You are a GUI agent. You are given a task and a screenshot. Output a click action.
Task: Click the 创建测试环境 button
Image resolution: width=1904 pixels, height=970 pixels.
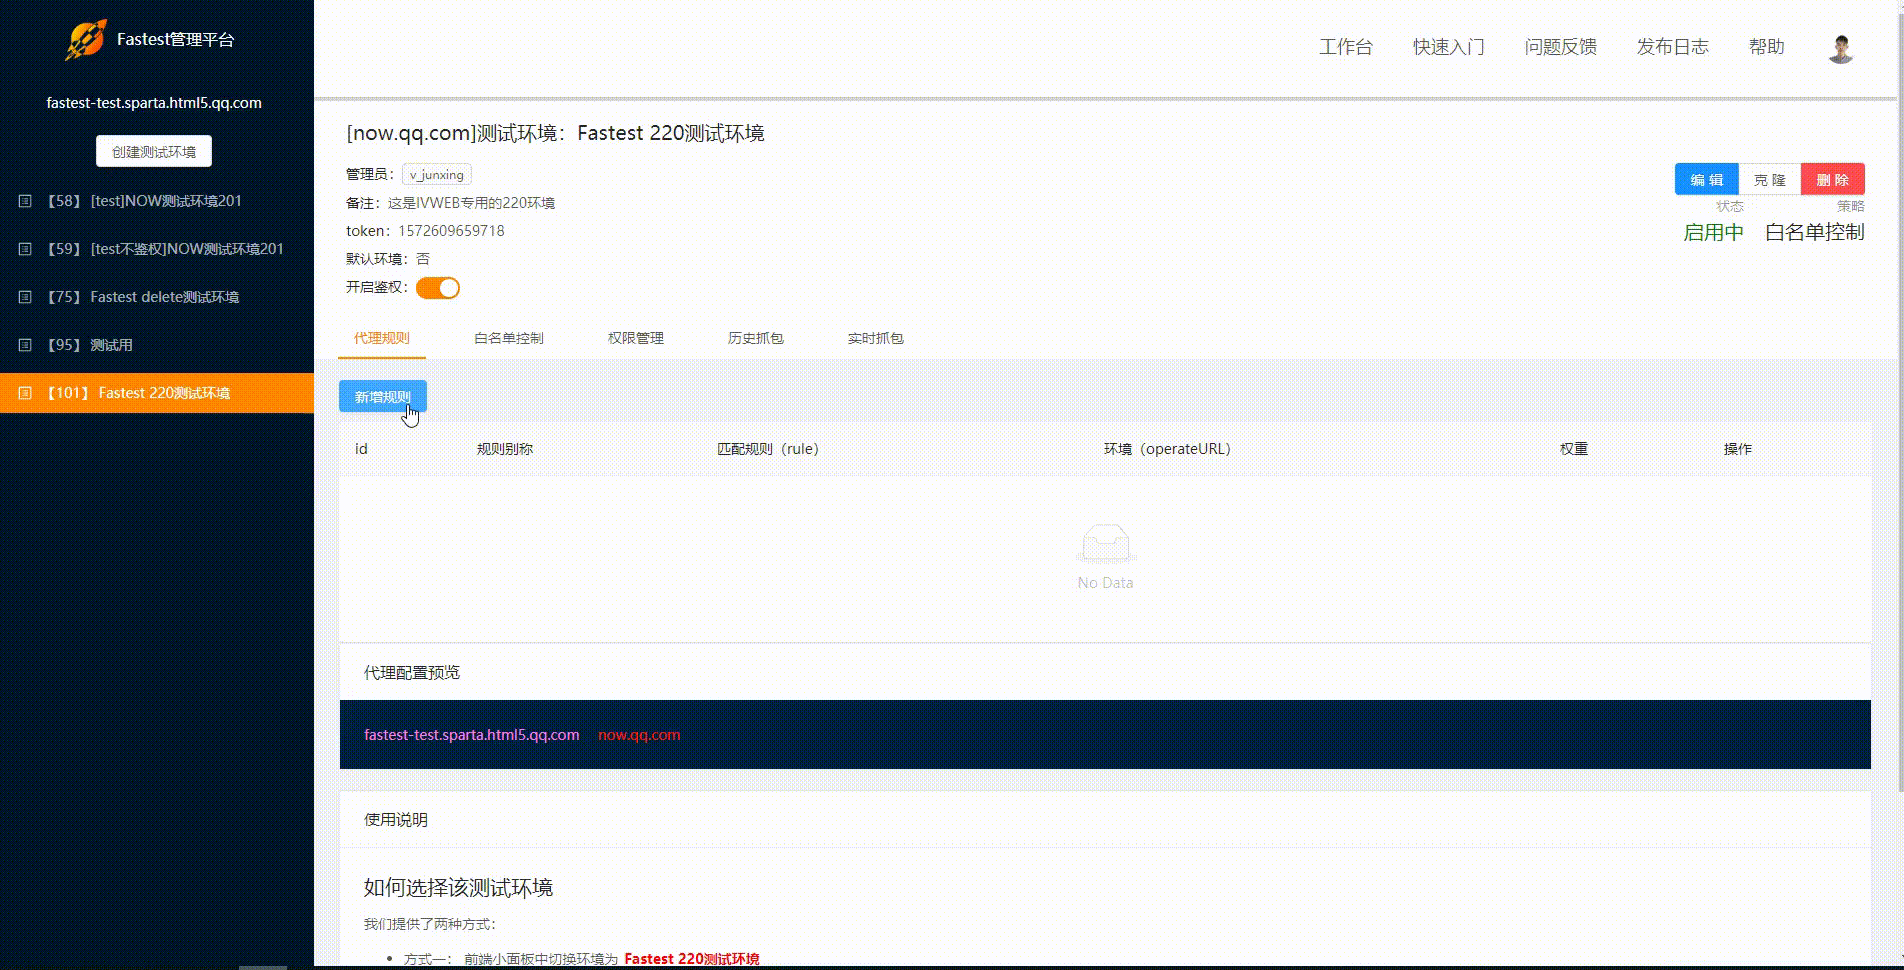tap(154, 151)
